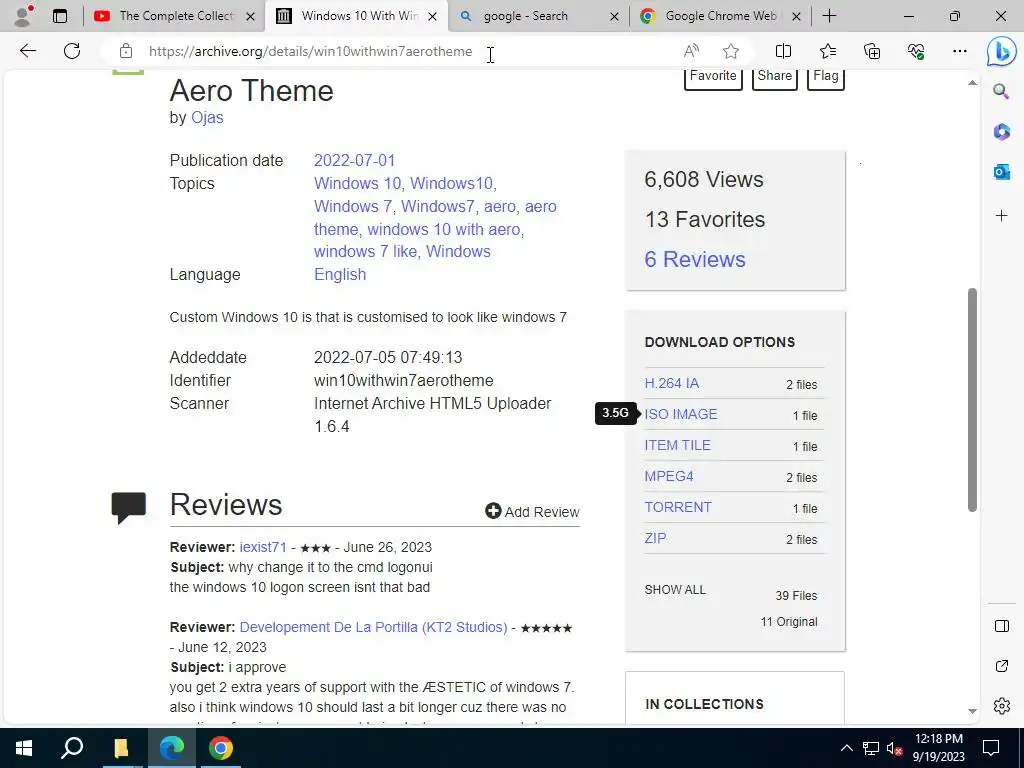Open uploader Ojas profile link
The image size is (1024, 768).
pos(207,118)
